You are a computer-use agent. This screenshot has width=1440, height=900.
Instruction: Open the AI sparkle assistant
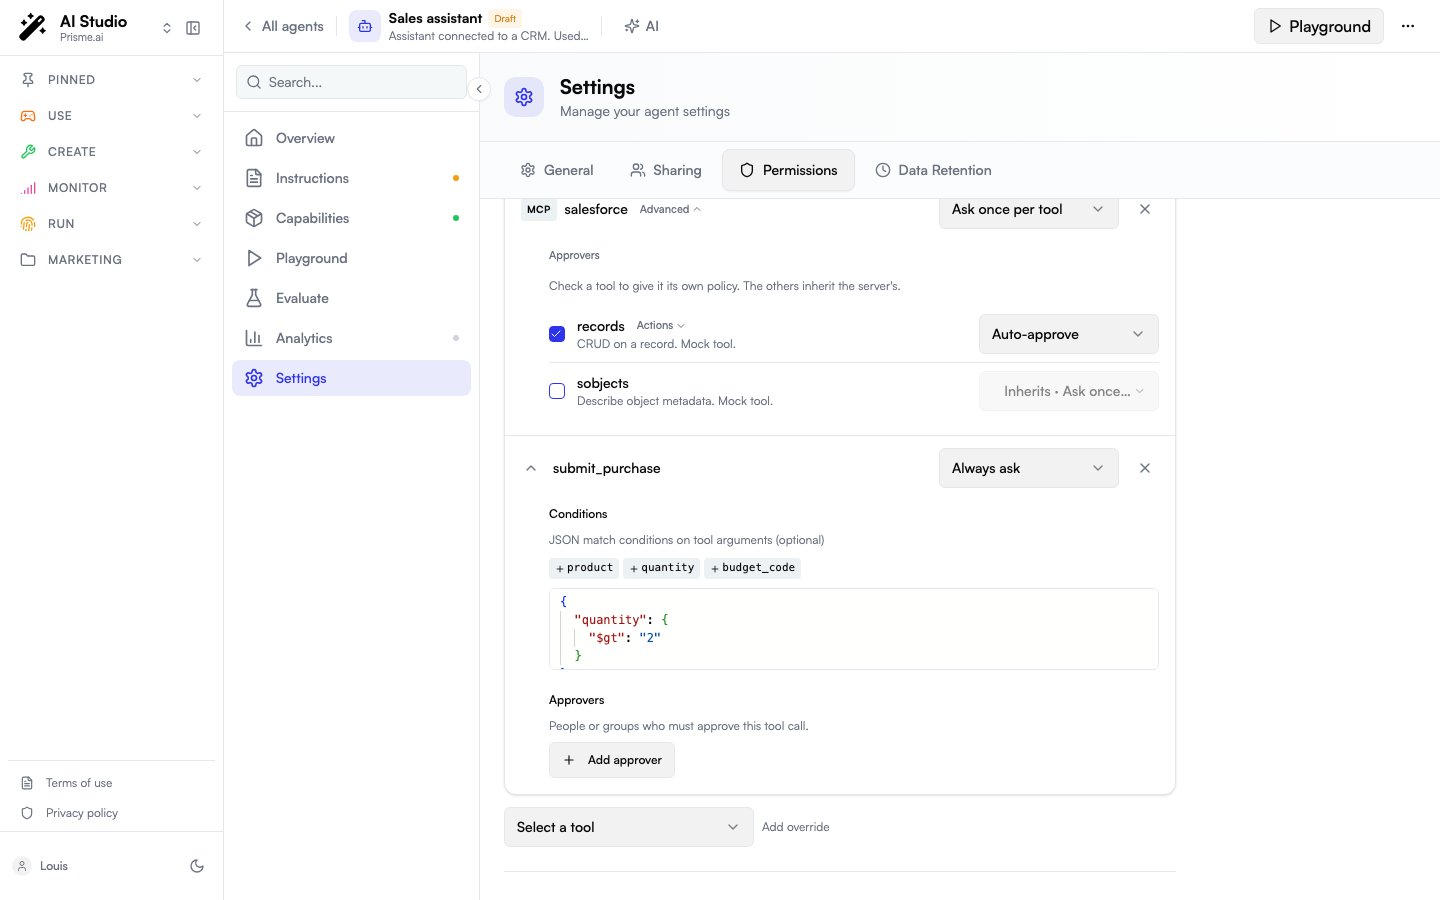[641, 27]
